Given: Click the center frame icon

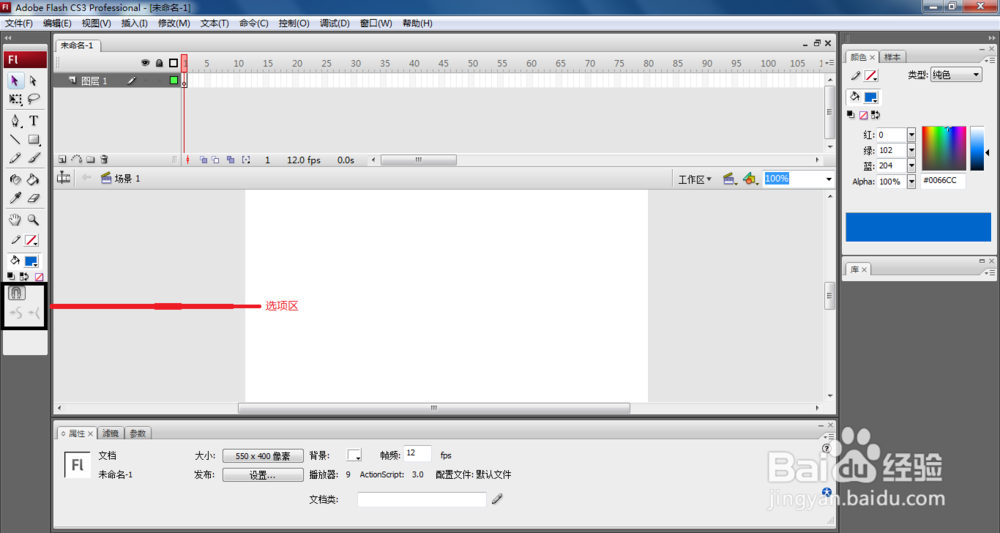Looking at the screenshot, I should coord(188,160).
